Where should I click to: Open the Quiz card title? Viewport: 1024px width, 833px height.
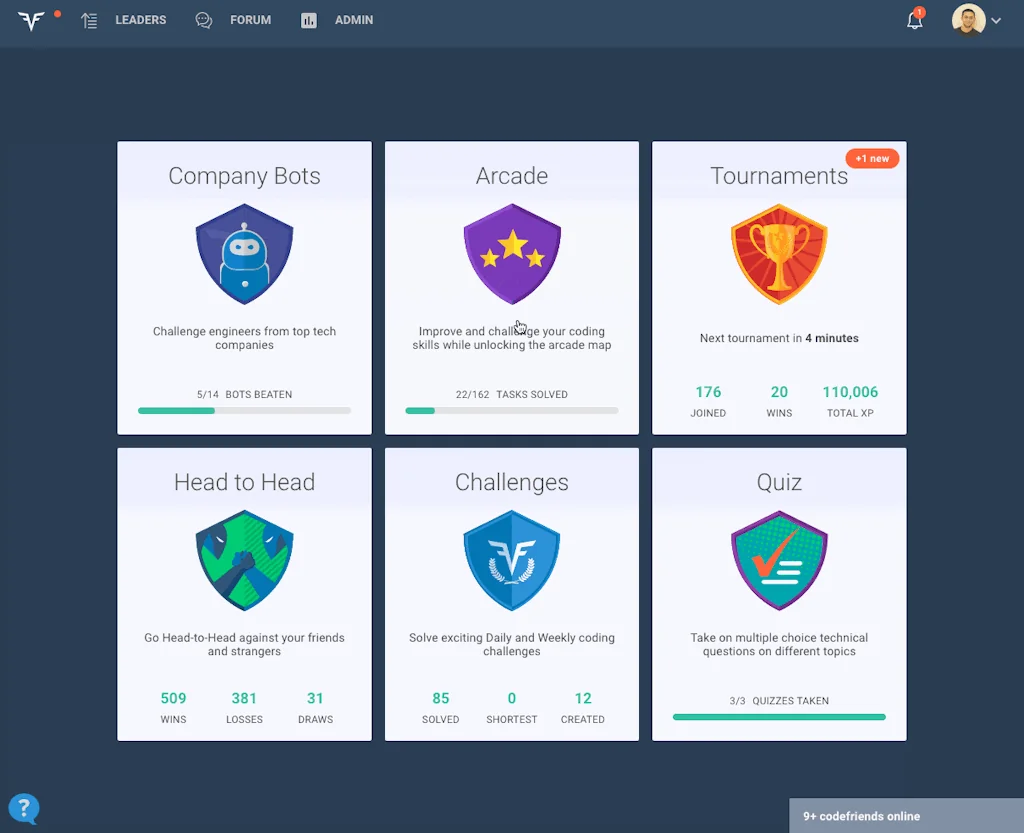[x=779, y=482]
